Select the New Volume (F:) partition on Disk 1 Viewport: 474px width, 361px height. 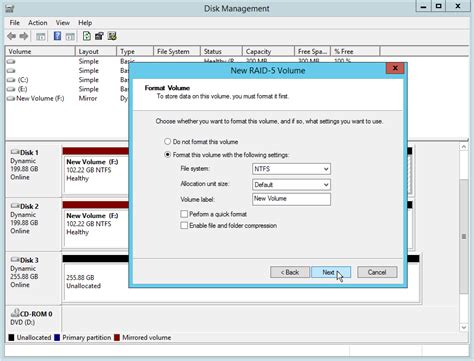(x=96, y=175)
